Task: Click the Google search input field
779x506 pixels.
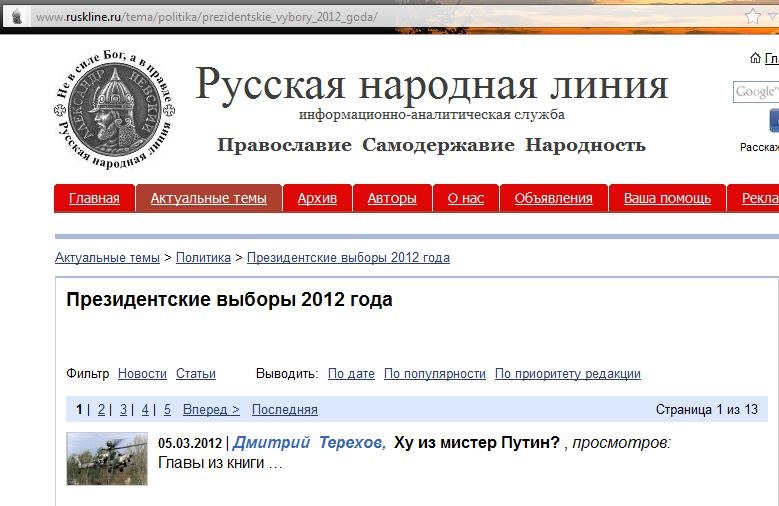Action: [755, 92]
